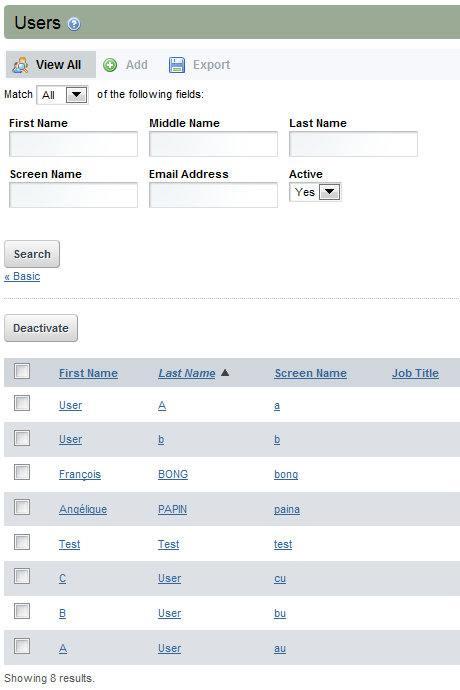Click the View All users icon
Image resolution: width=460 pixels, height=690 pixels.
point(21,65)
